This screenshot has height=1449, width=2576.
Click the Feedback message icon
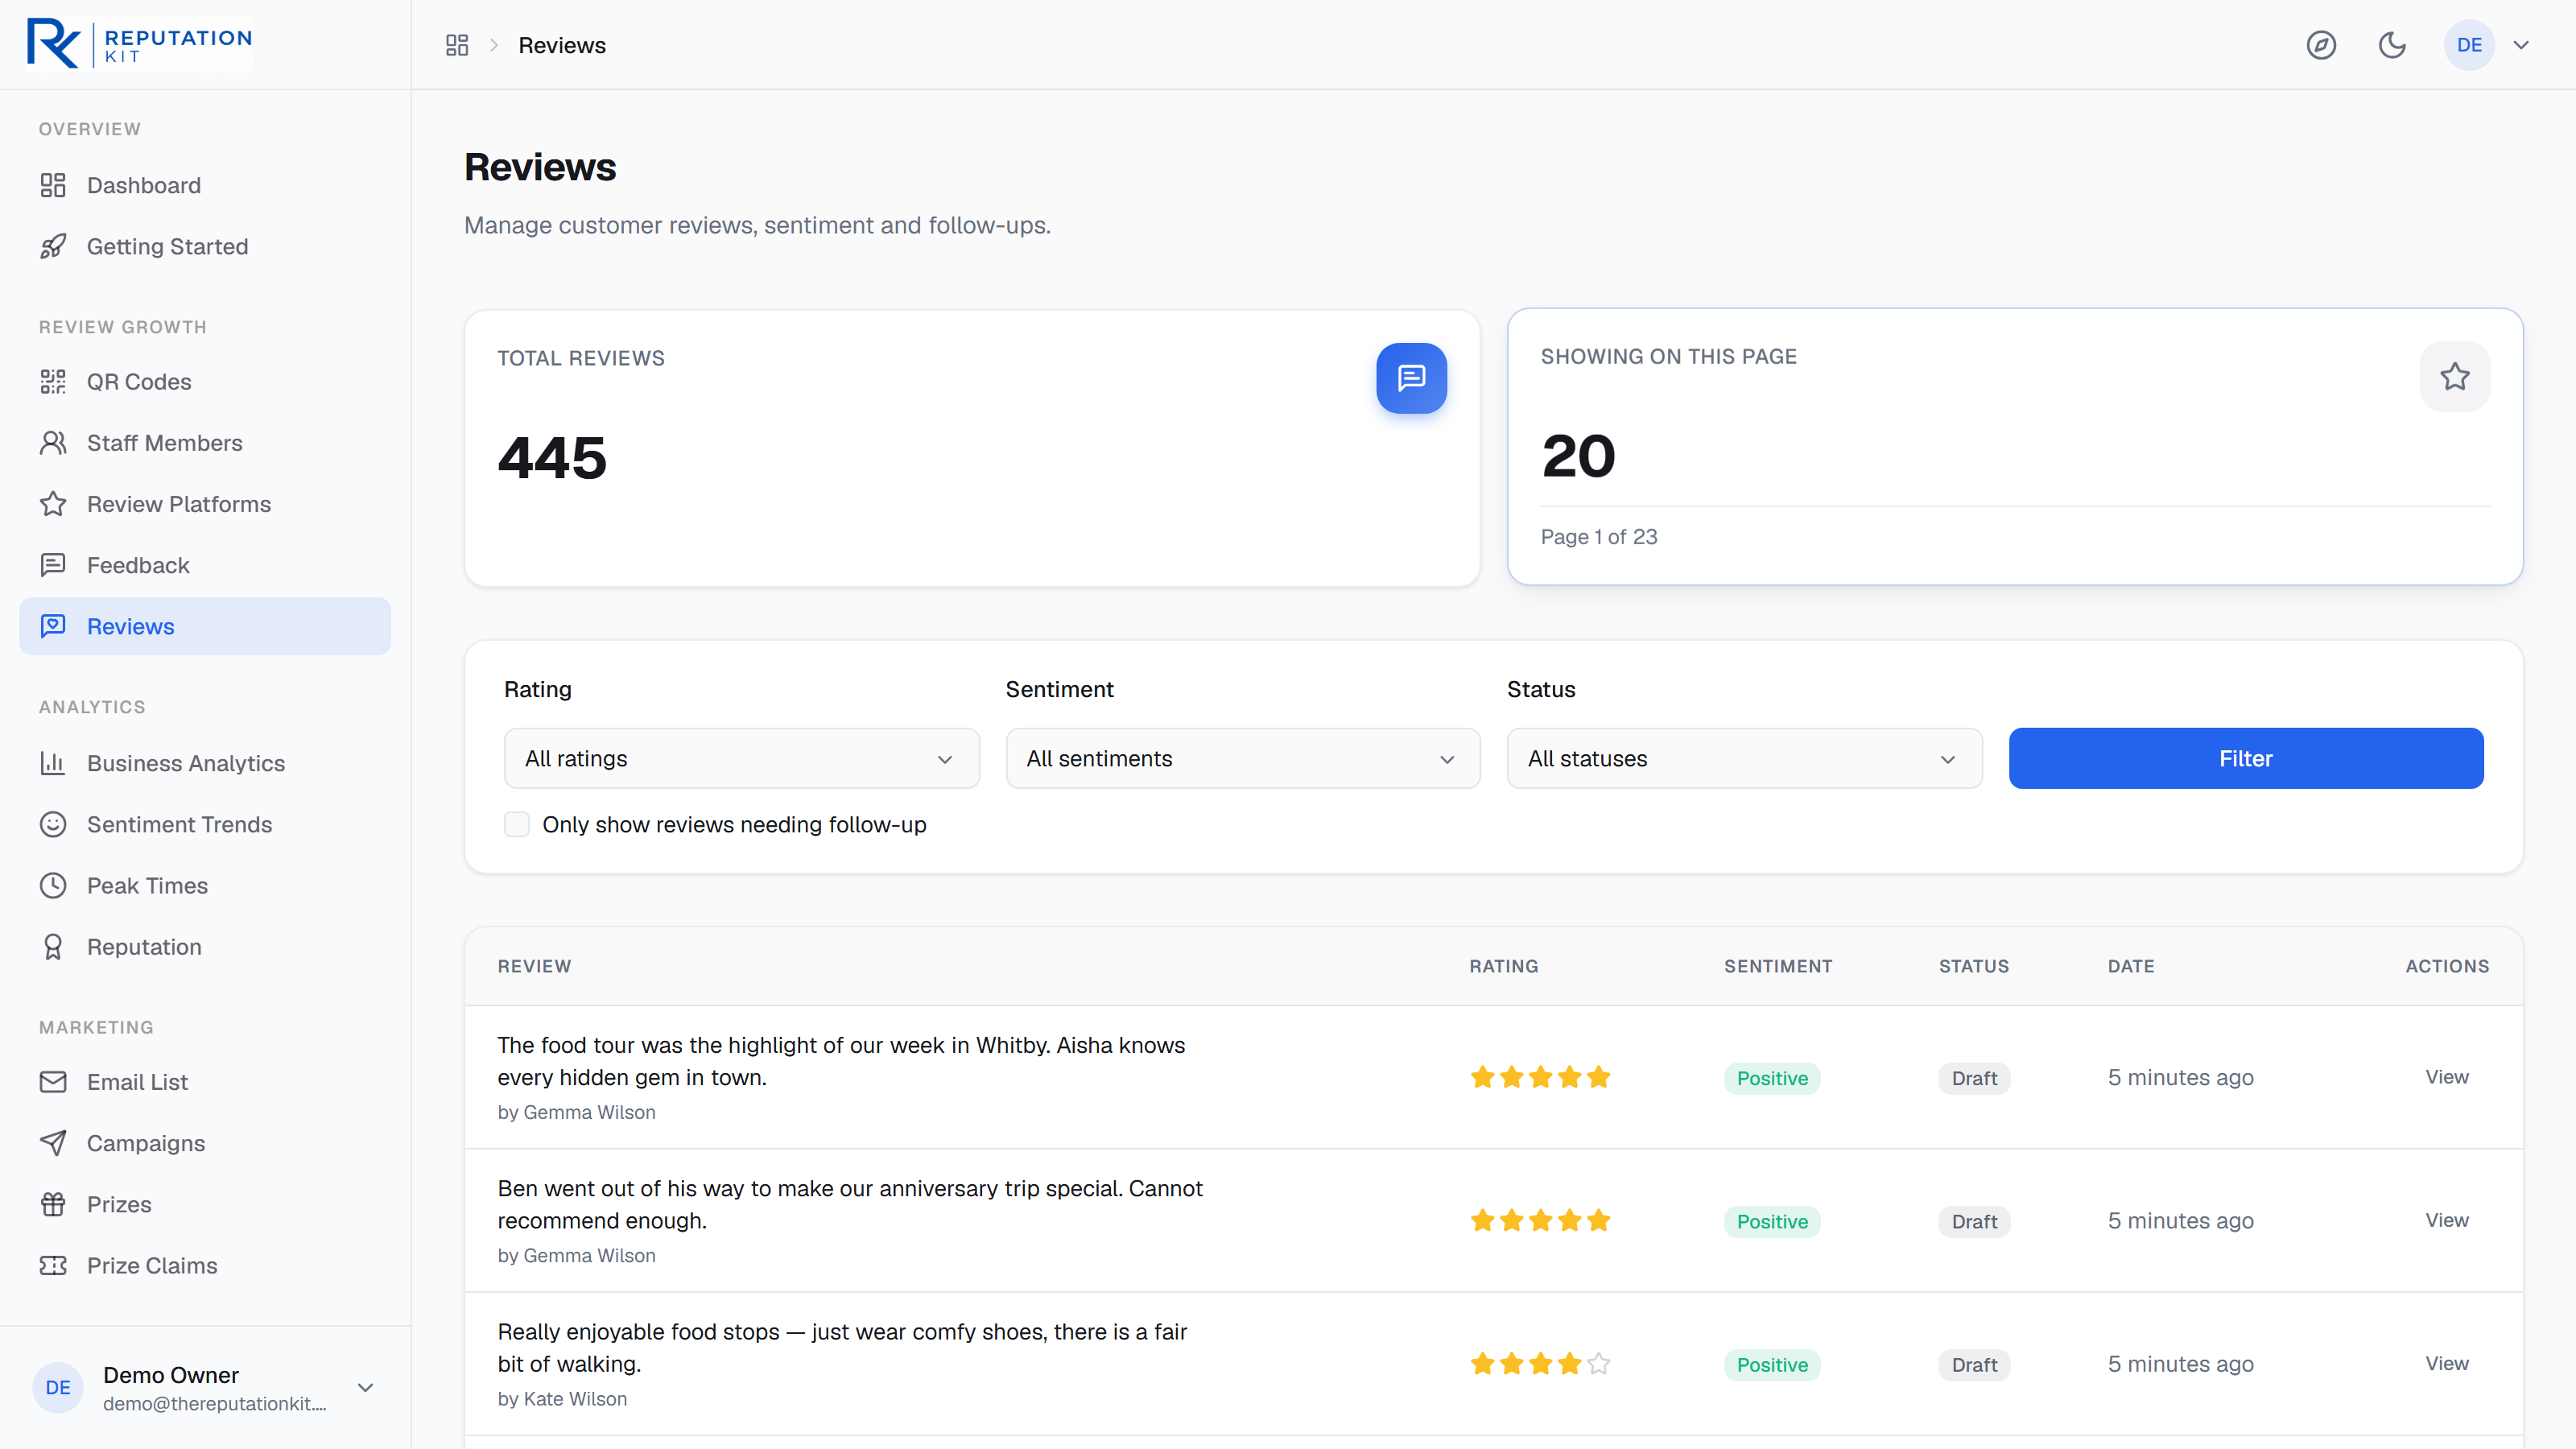53,565
